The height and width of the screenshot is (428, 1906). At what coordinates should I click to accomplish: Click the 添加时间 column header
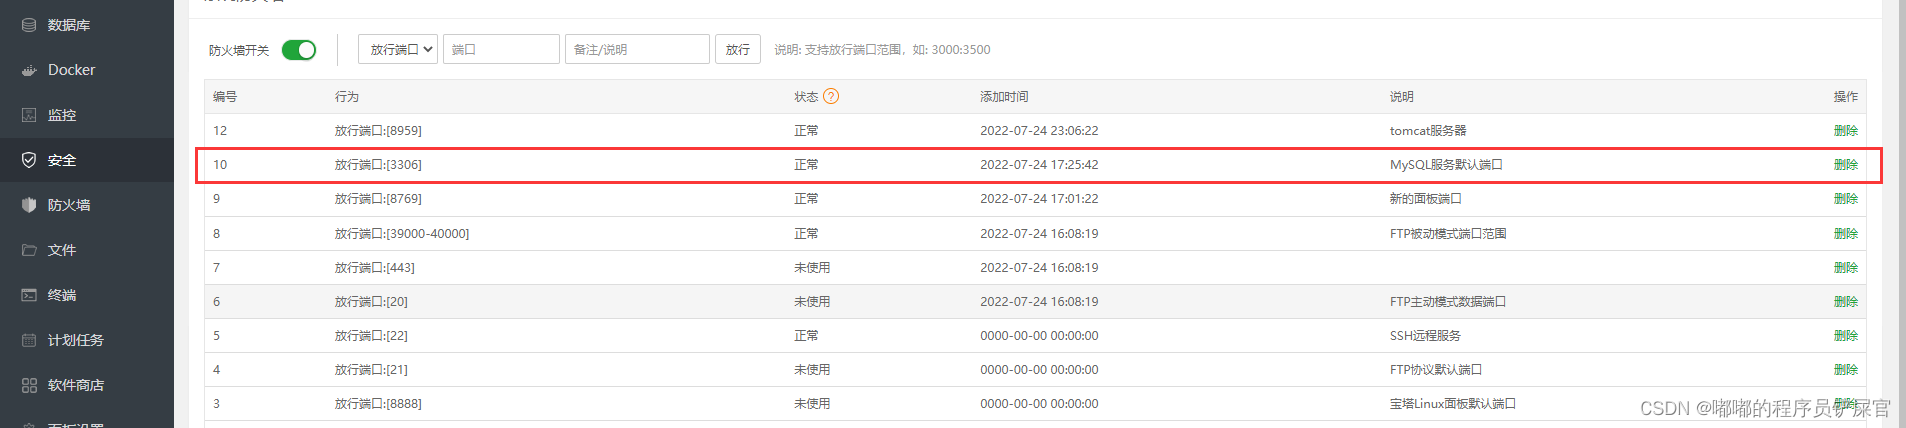coord(1004,97)
